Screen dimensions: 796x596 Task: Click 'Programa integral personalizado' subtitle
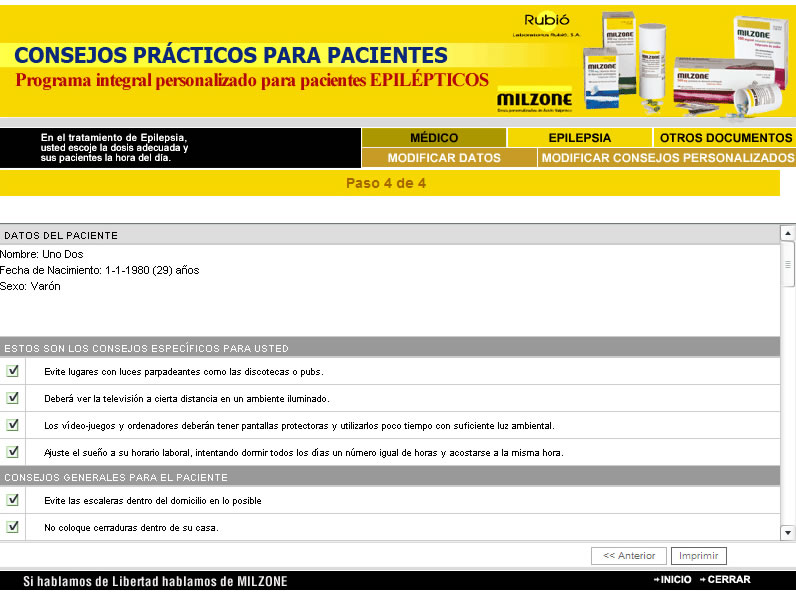click(x=252, y=80)
